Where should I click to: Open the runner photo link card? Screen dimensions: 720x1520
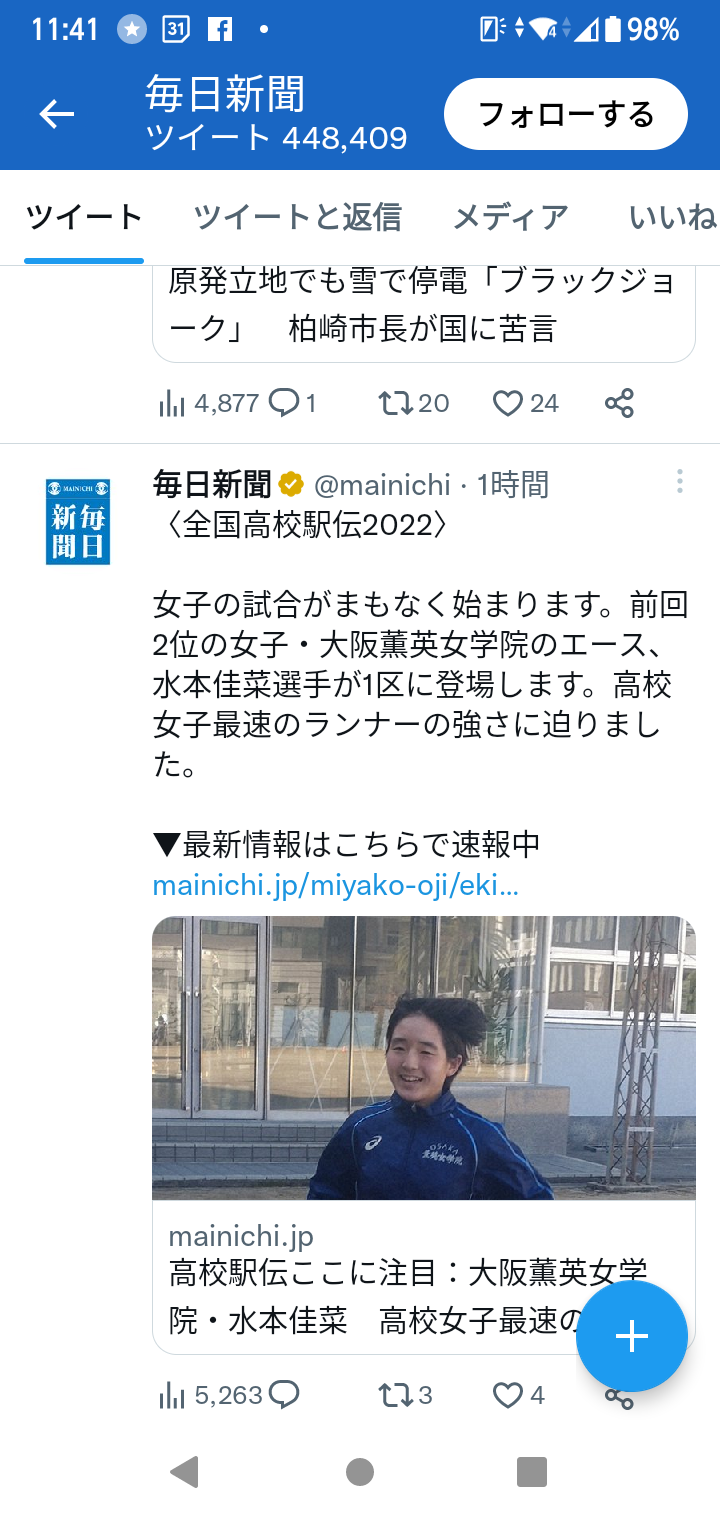click(424, 1134)
